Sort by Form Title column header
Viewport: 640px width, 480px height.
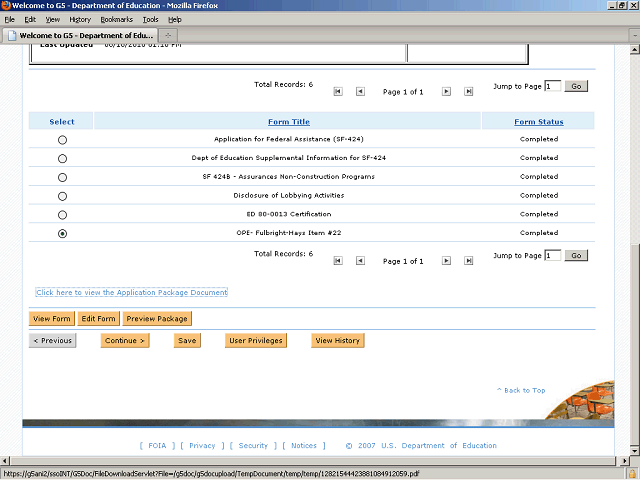(289, 122)
